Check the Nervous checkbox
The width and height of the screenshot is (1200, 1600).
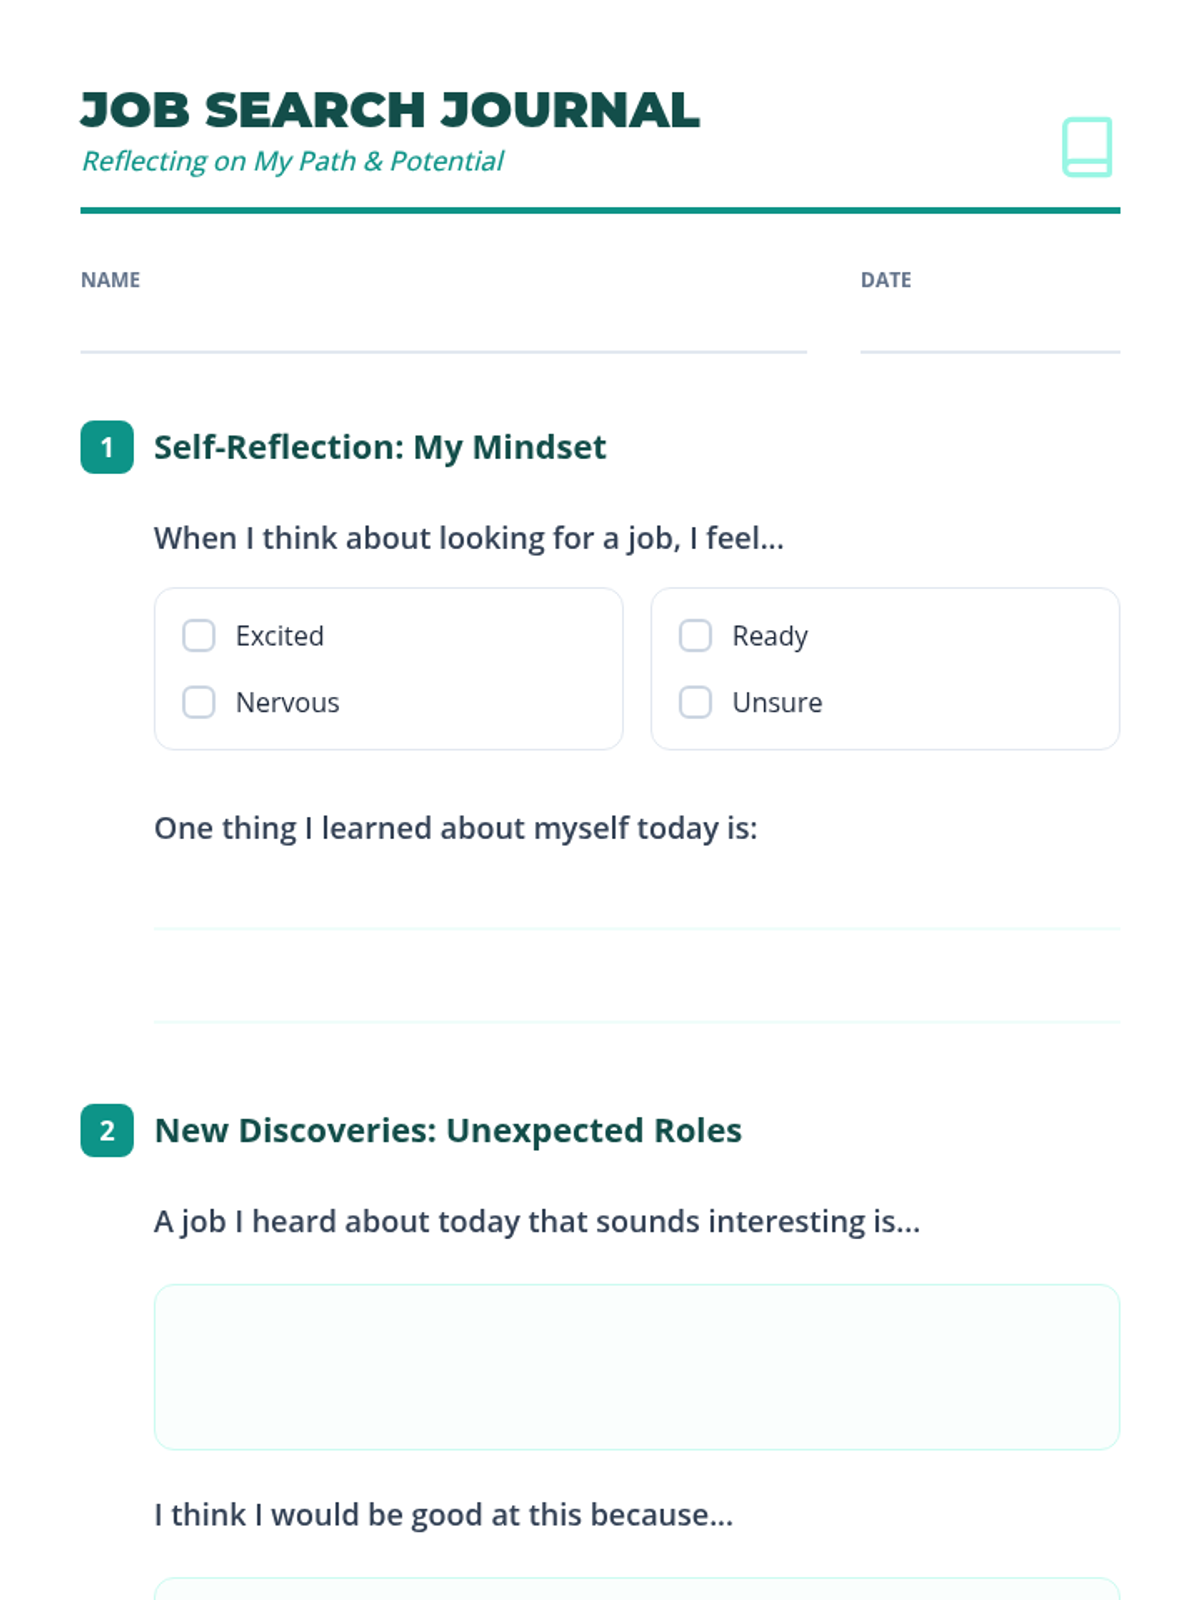point(199,702)
